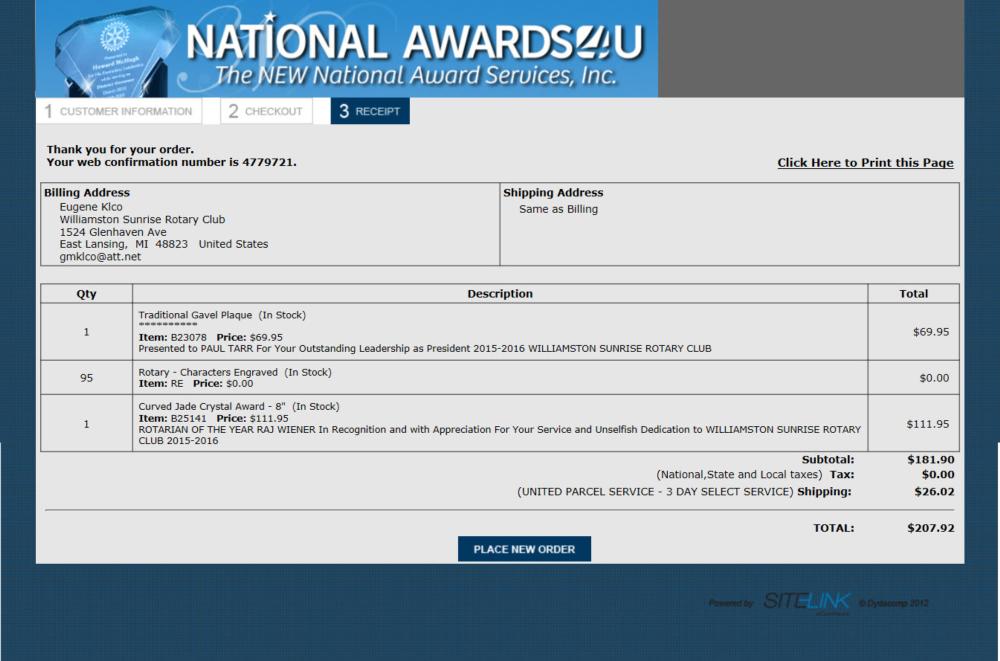Select the email gmklco@att.net
Viewport: 1000px width, 661px height.
coord(100,257)
